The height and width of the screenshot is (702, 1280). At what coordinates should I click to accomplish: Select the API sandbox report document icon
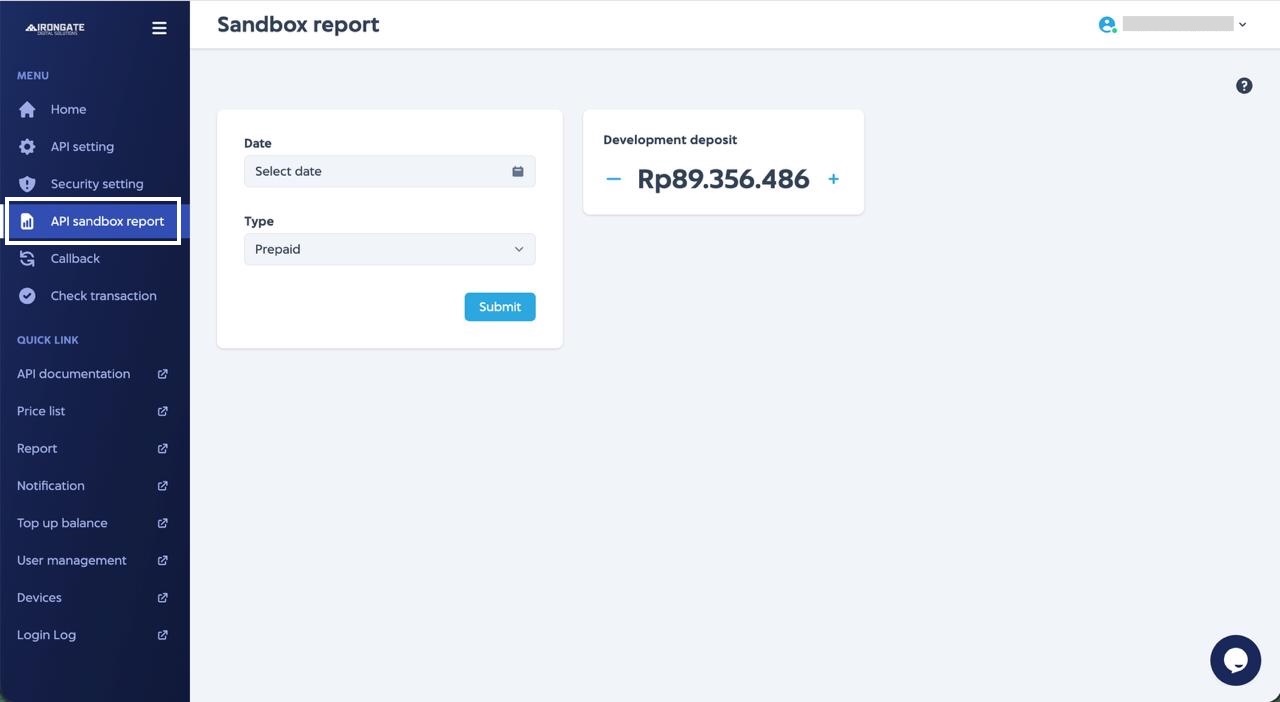(x=27, y=221)
